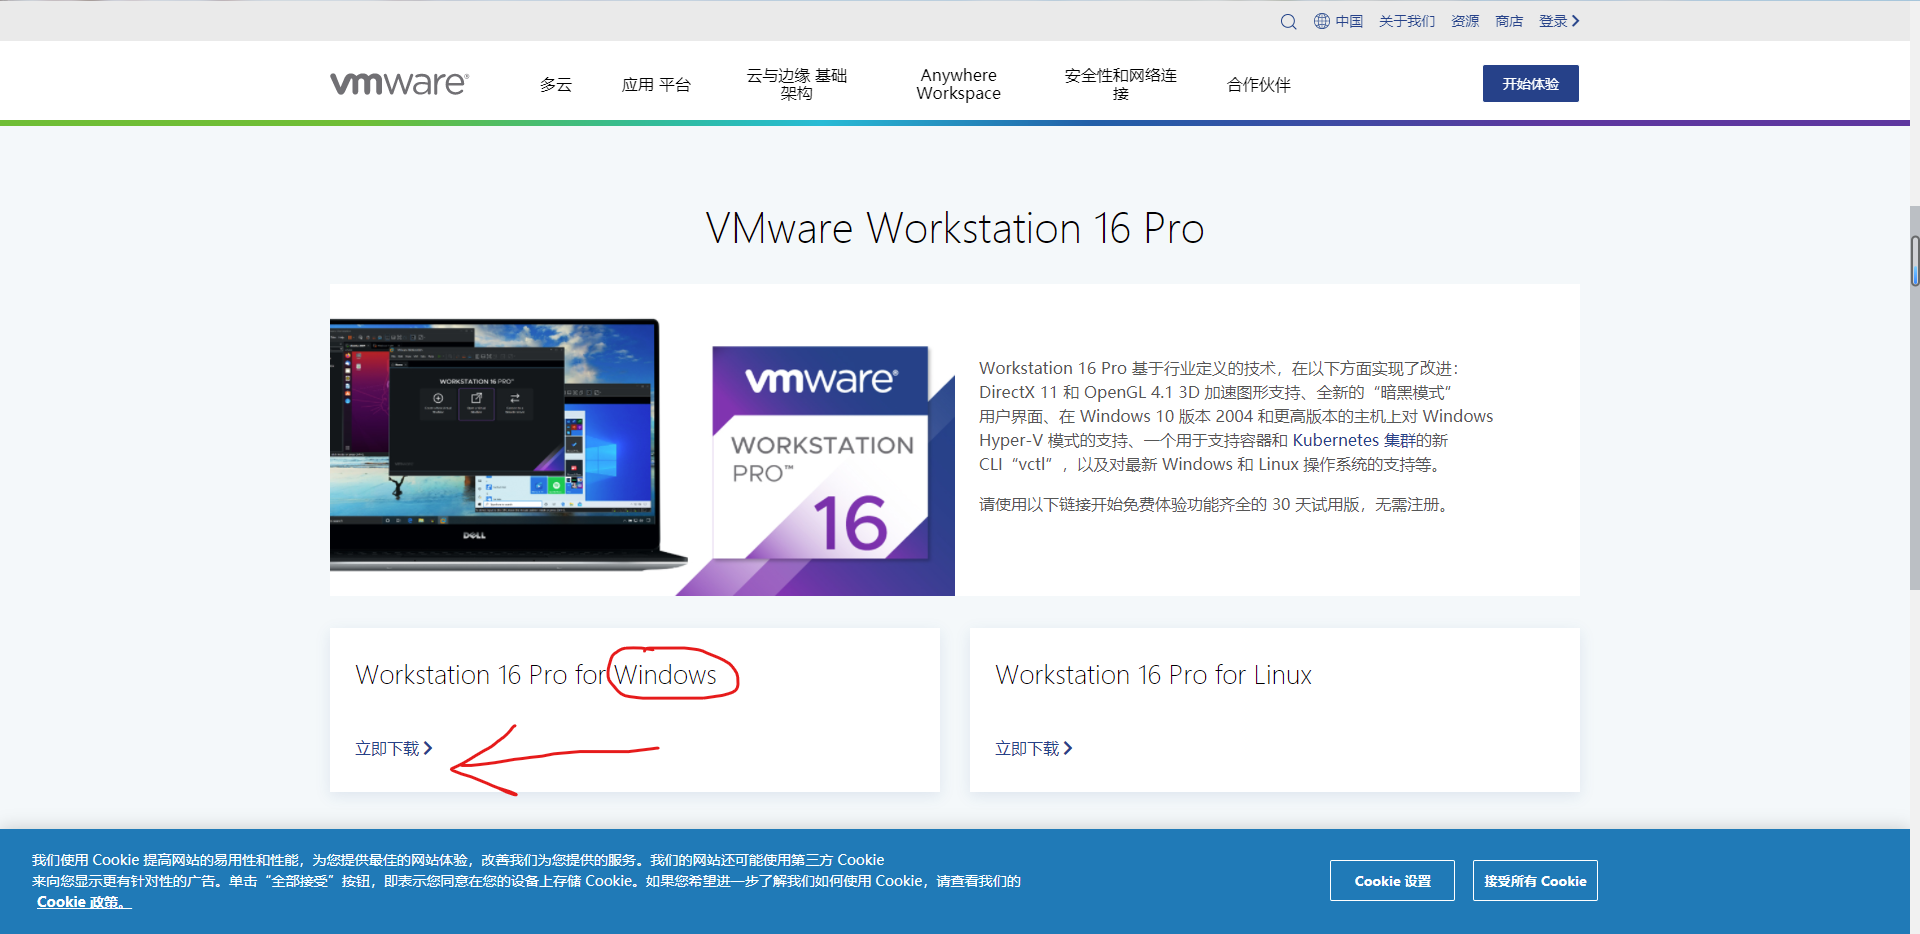Expand the 登录 login menu
Image resolution: width=1920 pixels, height=934 pixels.
(1559, 21)
